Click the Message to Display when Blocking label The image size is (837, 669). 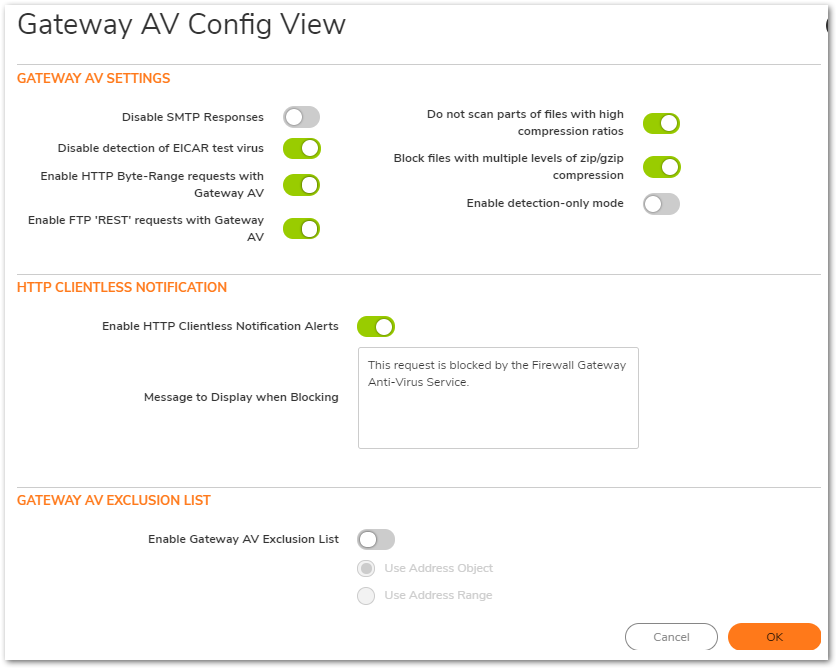click(x=241, y=397)
